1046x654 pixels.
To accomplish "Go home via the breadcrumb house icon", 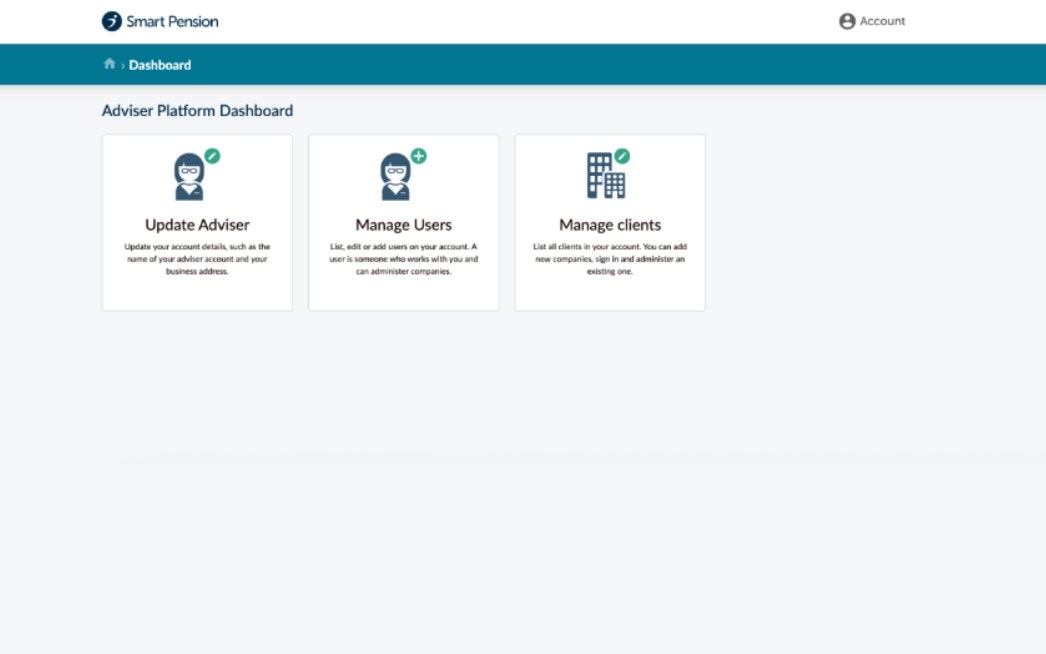I will (x=109, y=64).
